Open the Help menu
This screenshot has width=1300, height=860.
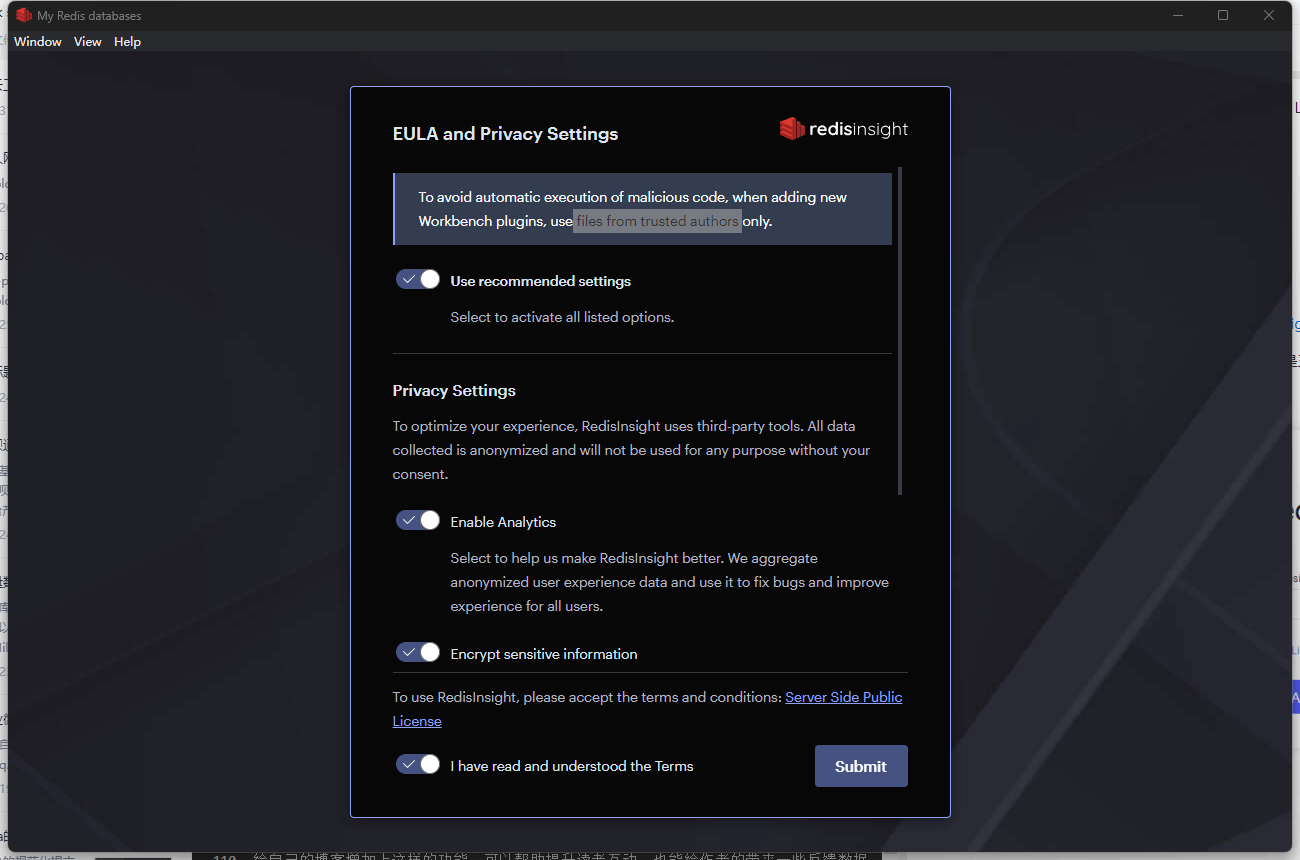click(127, 42)
